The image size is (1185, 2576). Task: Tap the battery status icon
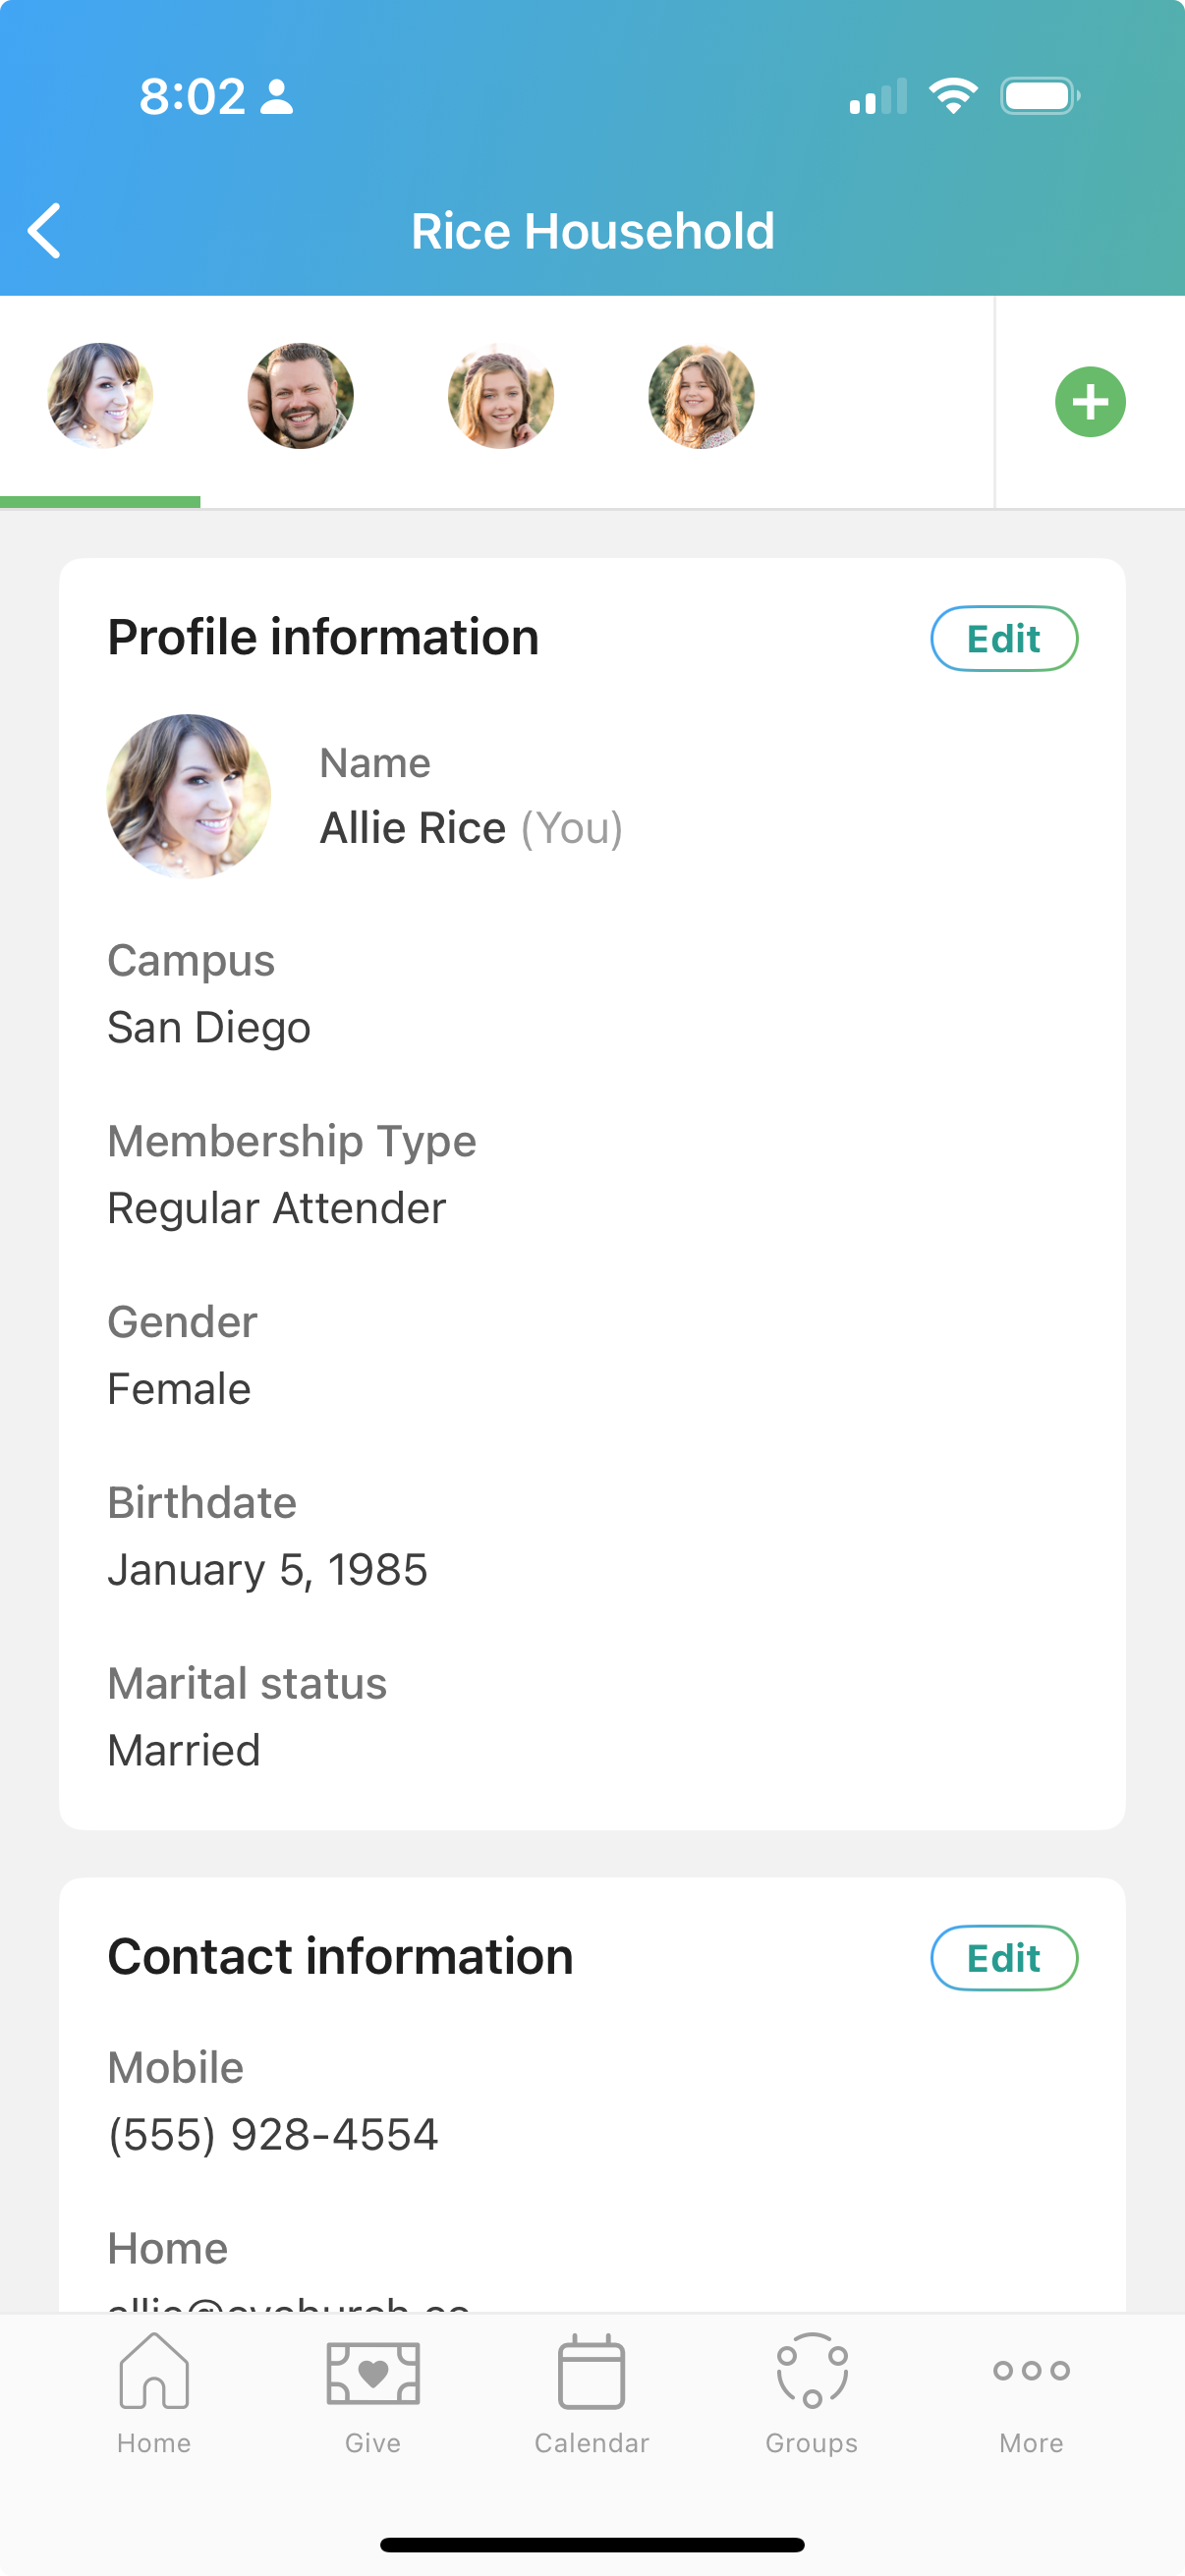pyautogui.click(x=1039, y=96)
